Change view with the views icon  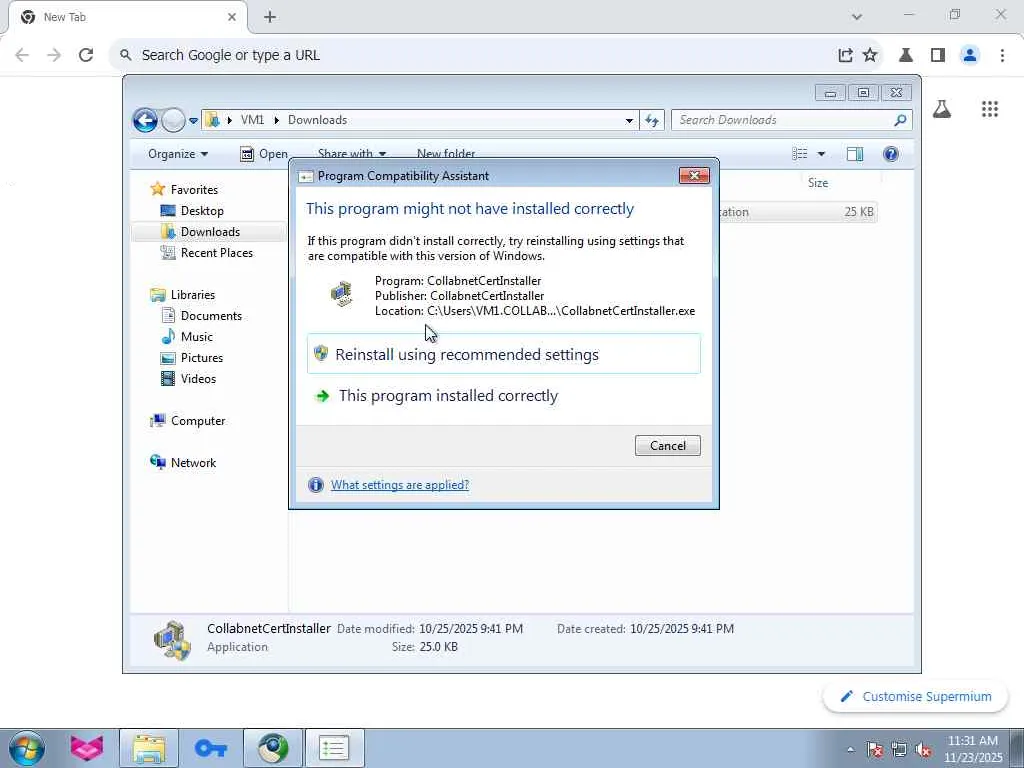[x=799, y=153]
